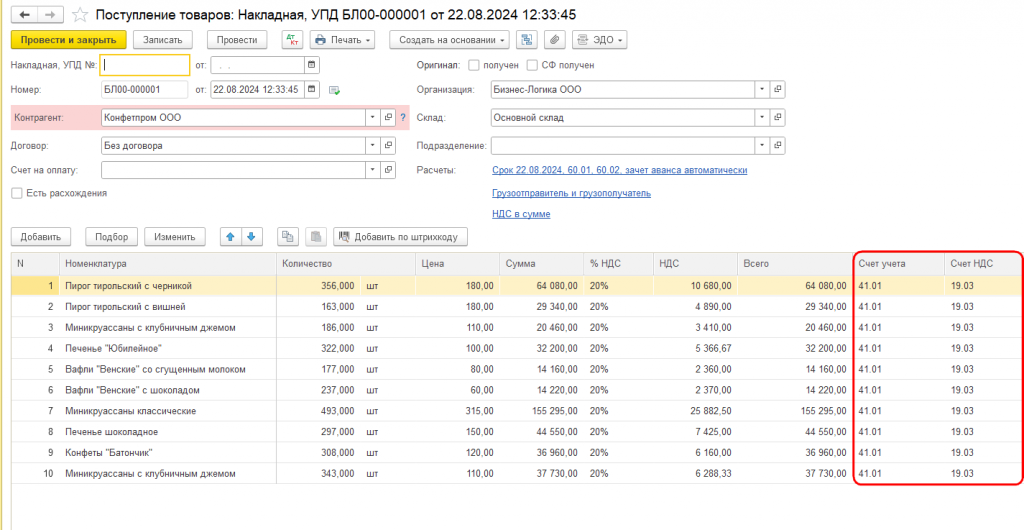The image size is (1024, 530).
Task: Click the Количество column header
Action: point(345,264)
